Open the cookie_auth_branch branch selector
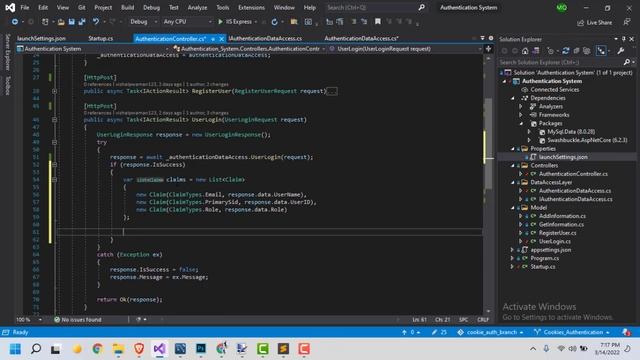This screenshot has width=640, height=360. click(490, 332)
